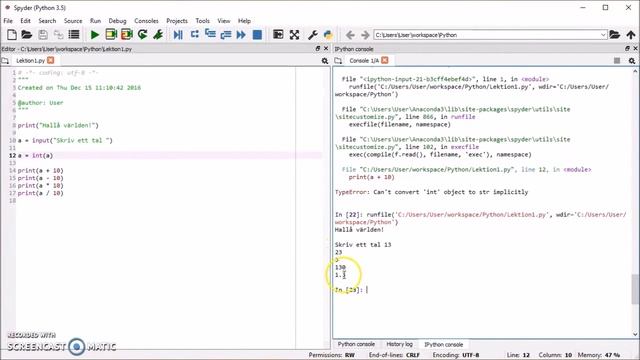Switch to the bottom IPython console tab
This screenshot has width=640, height=360.
tap(444, 344)
